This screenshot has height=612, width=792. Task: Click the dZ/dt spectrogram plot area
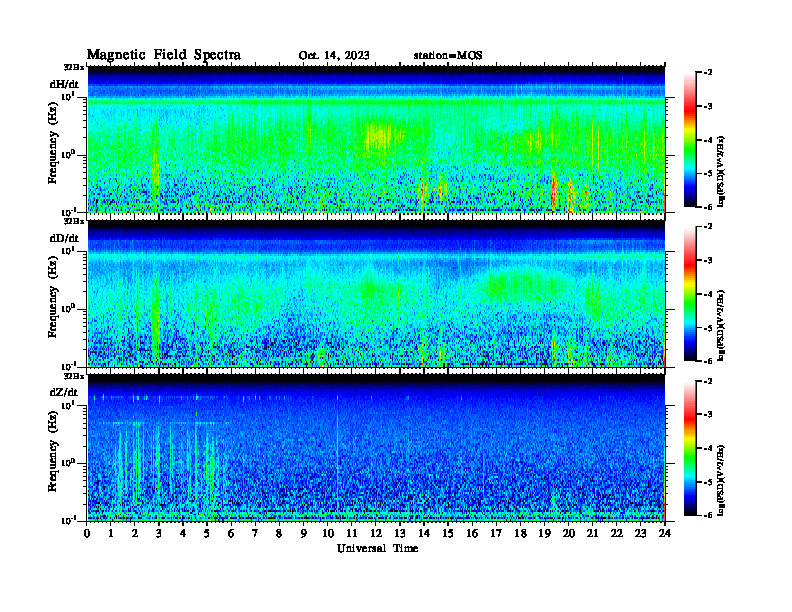coord(376,448)
